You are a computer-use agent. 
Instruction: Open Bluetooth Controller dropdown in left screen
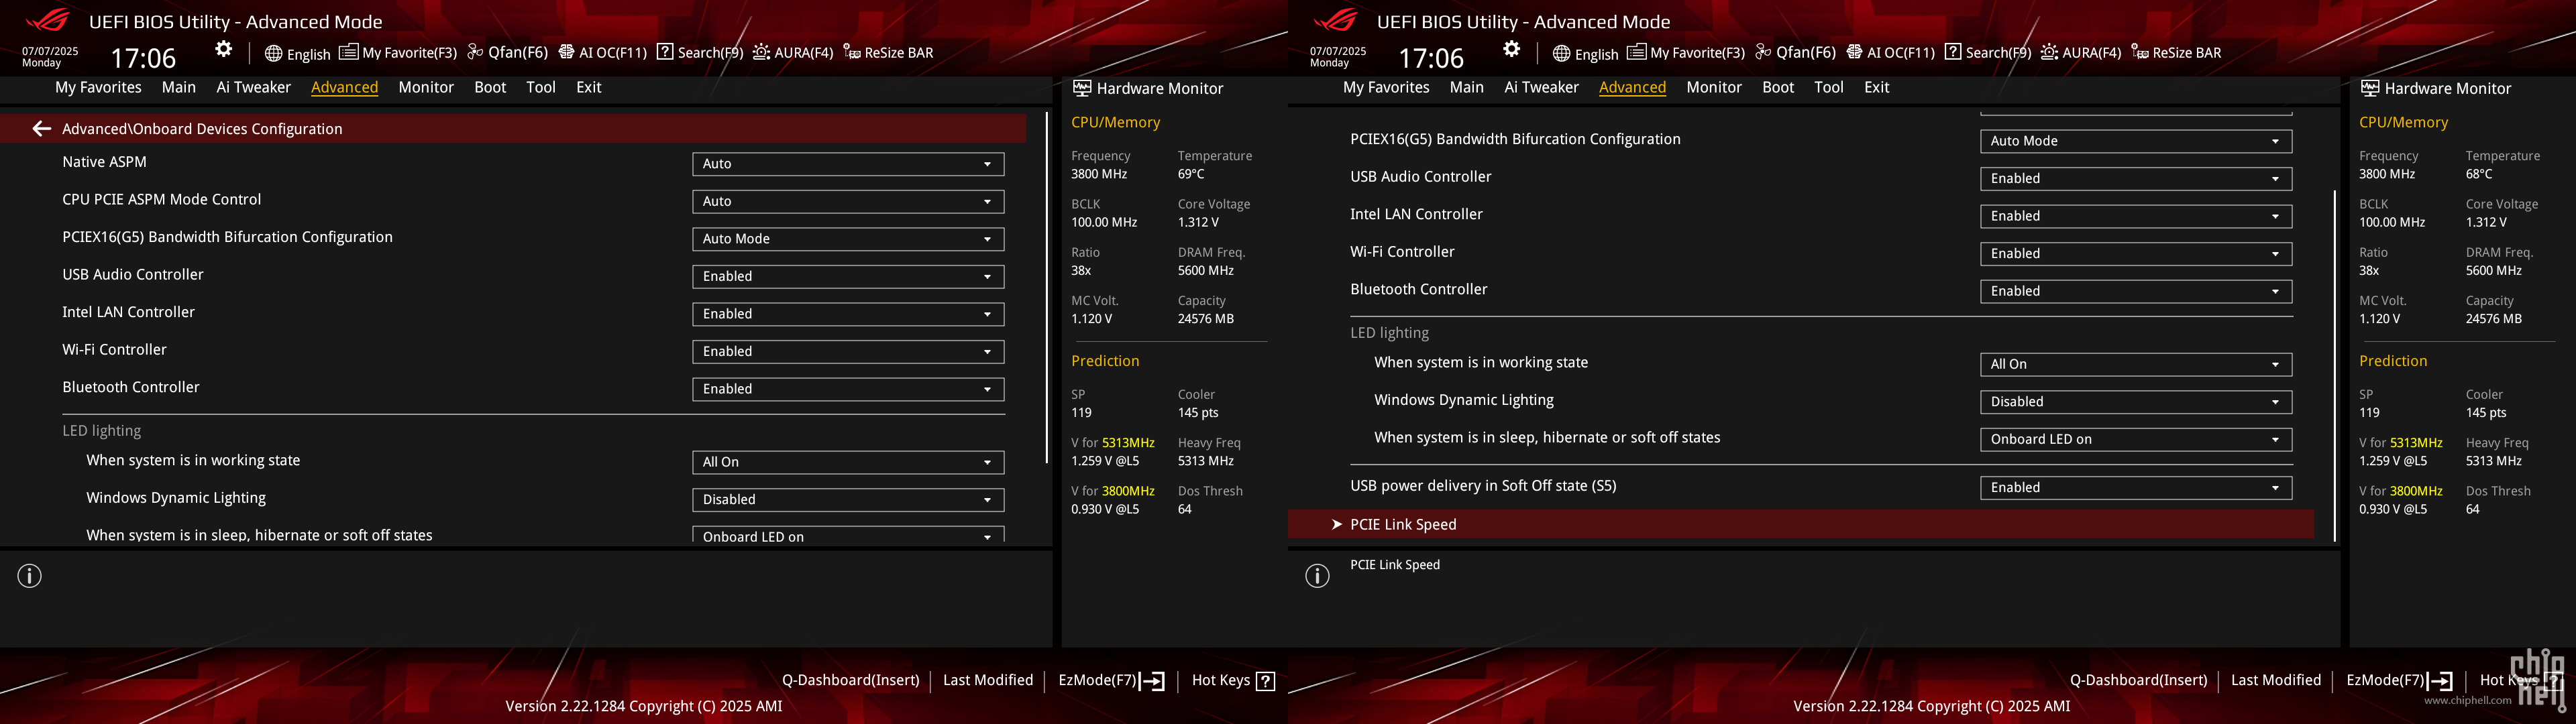[x=848, y=389]
